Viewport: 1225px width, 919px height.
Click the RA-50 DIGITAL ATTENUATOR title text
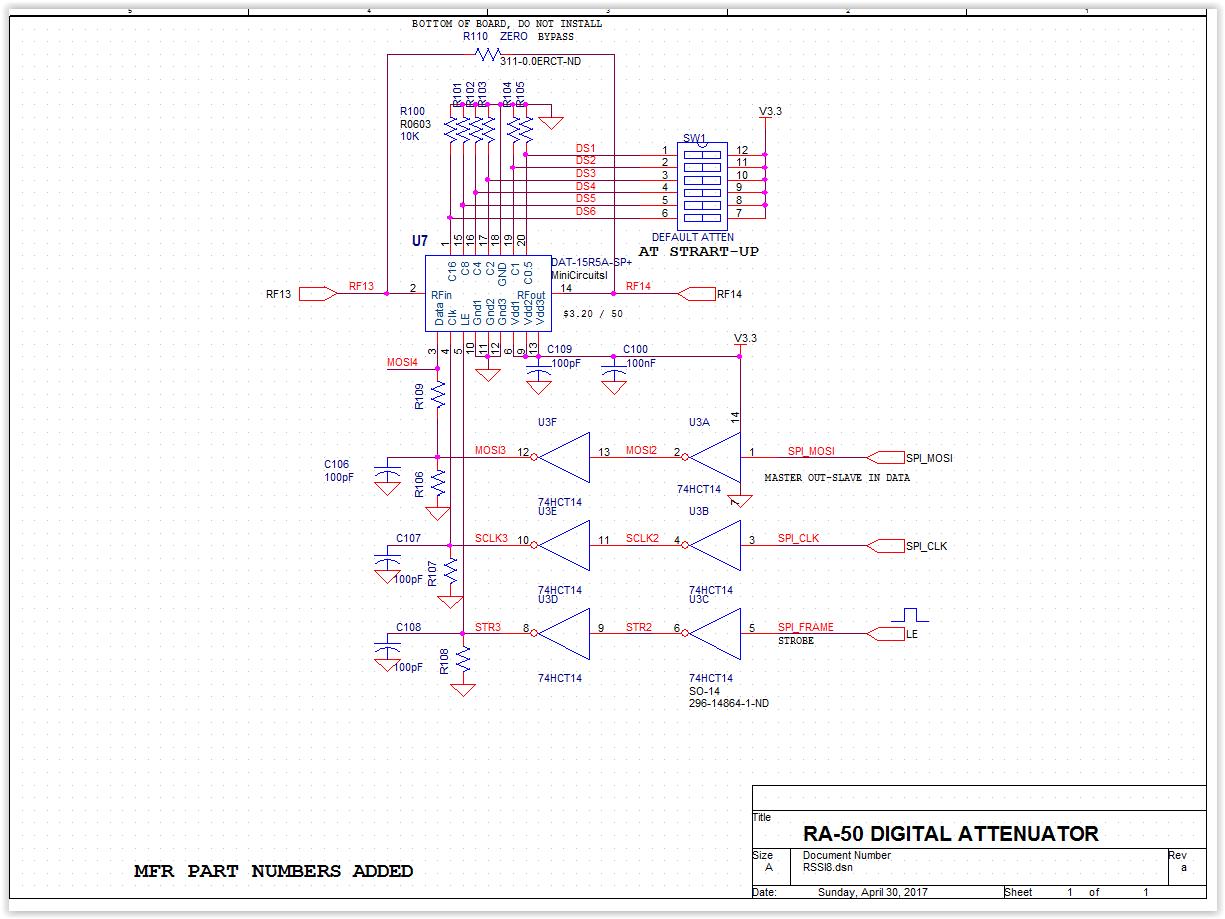pyautogui.click(x=951, y=834)
